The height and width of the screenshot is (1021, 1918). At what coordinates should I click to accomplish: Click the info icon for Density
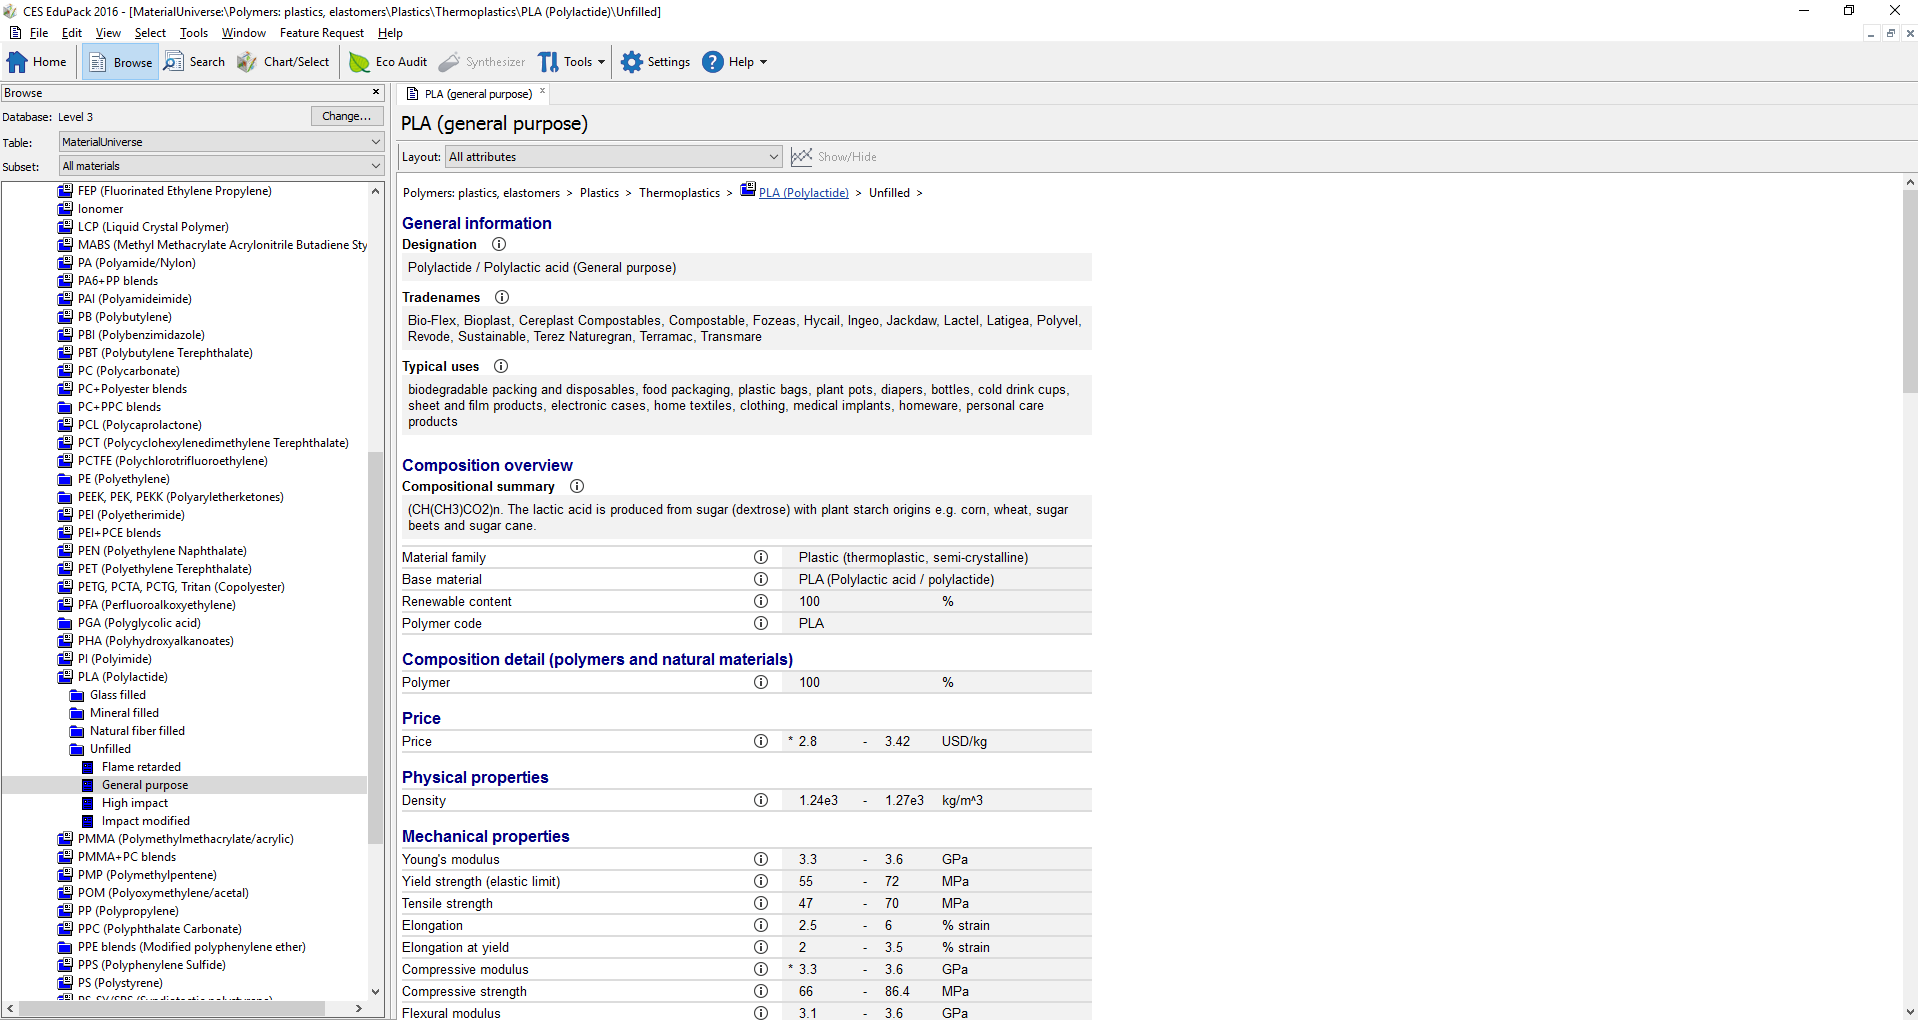(x=761, y=800)
